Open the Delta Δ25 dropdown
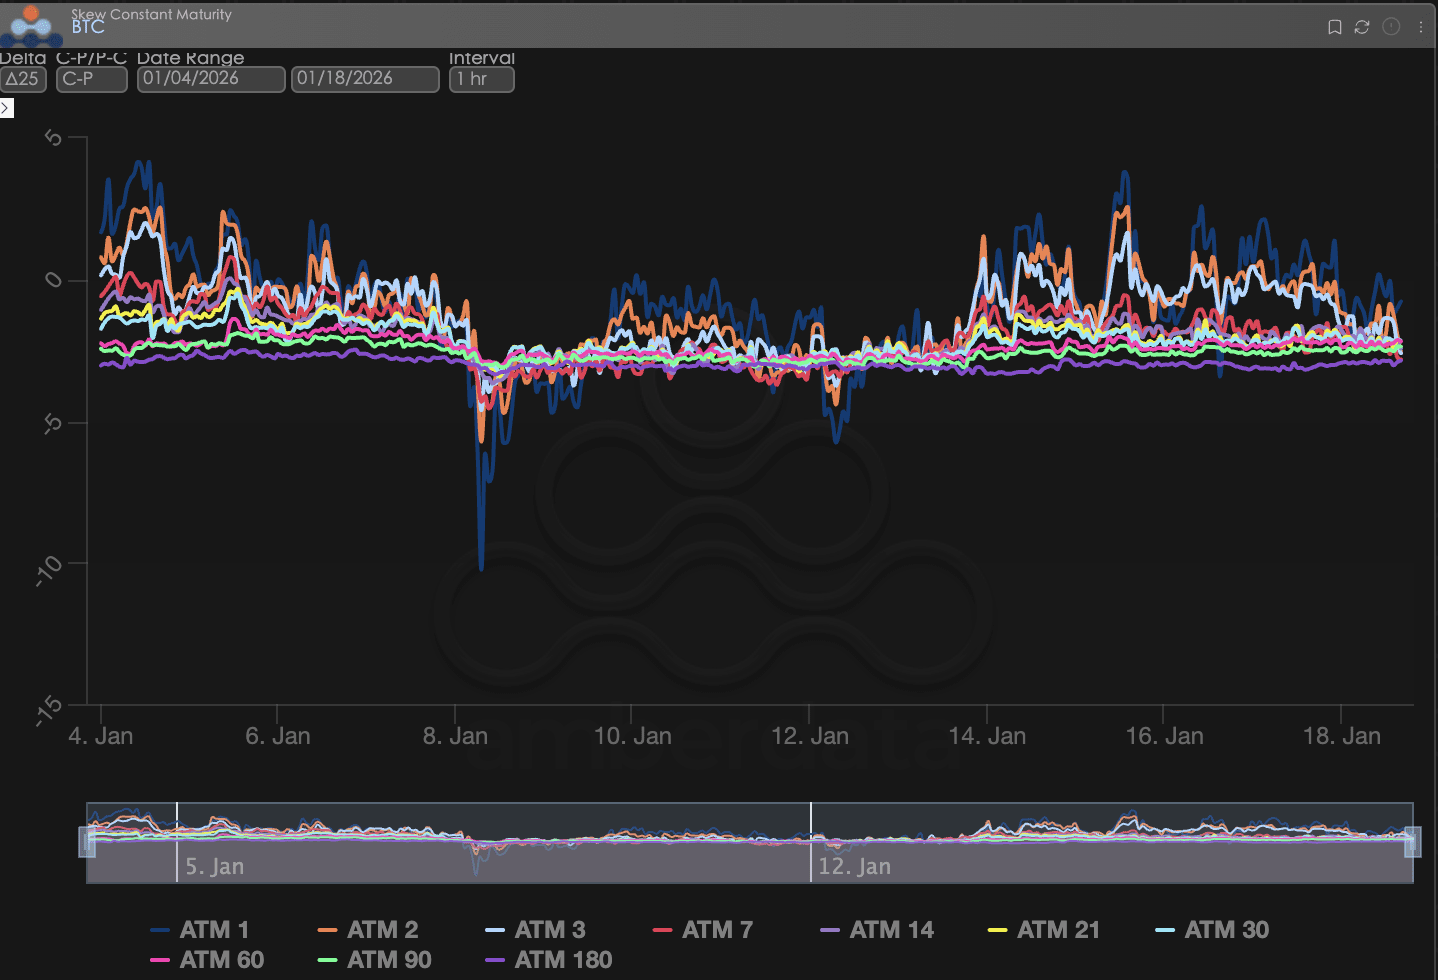1438x980 pixels. tap(23, 79)
